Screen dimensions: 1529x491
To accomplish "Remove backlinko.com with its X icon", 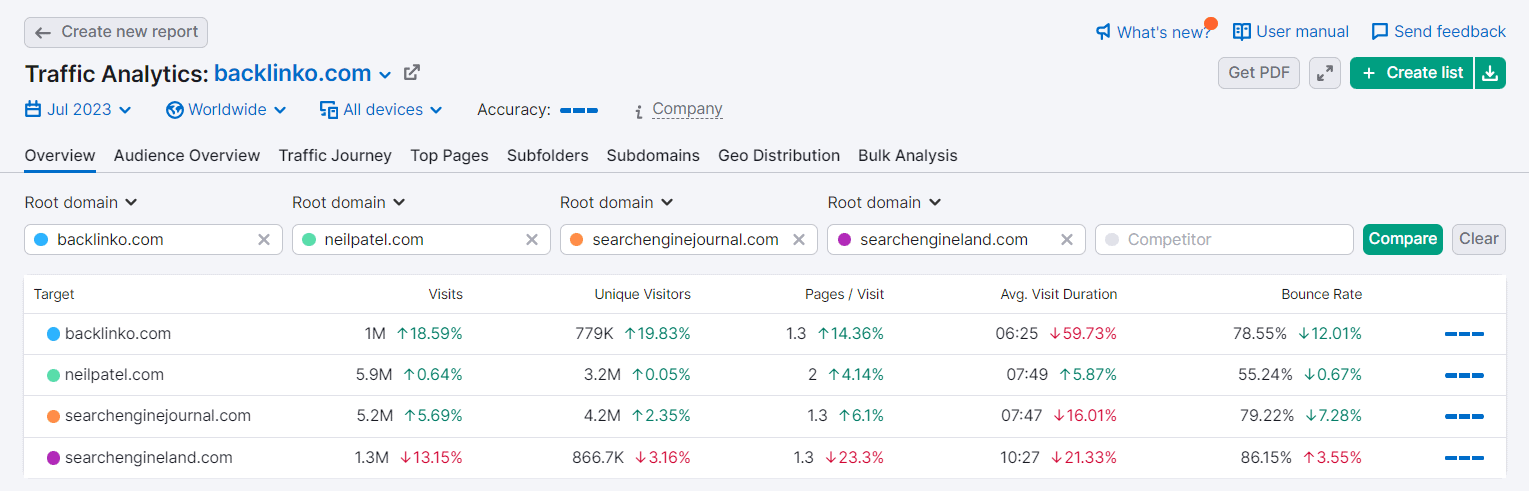I will click(264, 240).
